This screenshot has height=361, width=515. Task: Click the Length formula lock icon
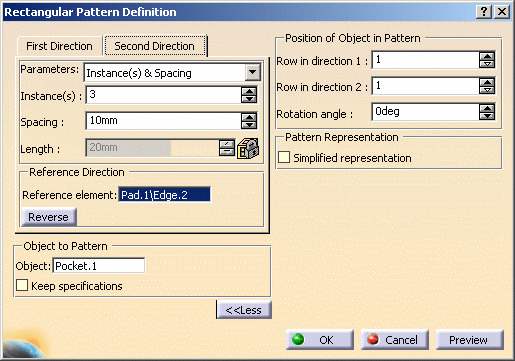point(248,148)
